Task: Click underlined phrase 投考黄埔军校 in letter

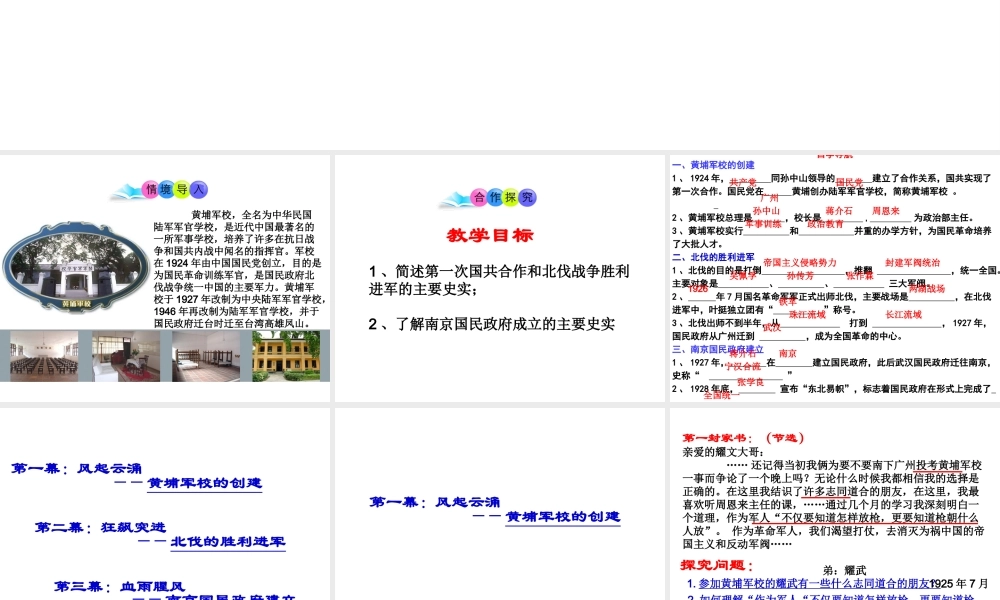Action: coord(947,465)
